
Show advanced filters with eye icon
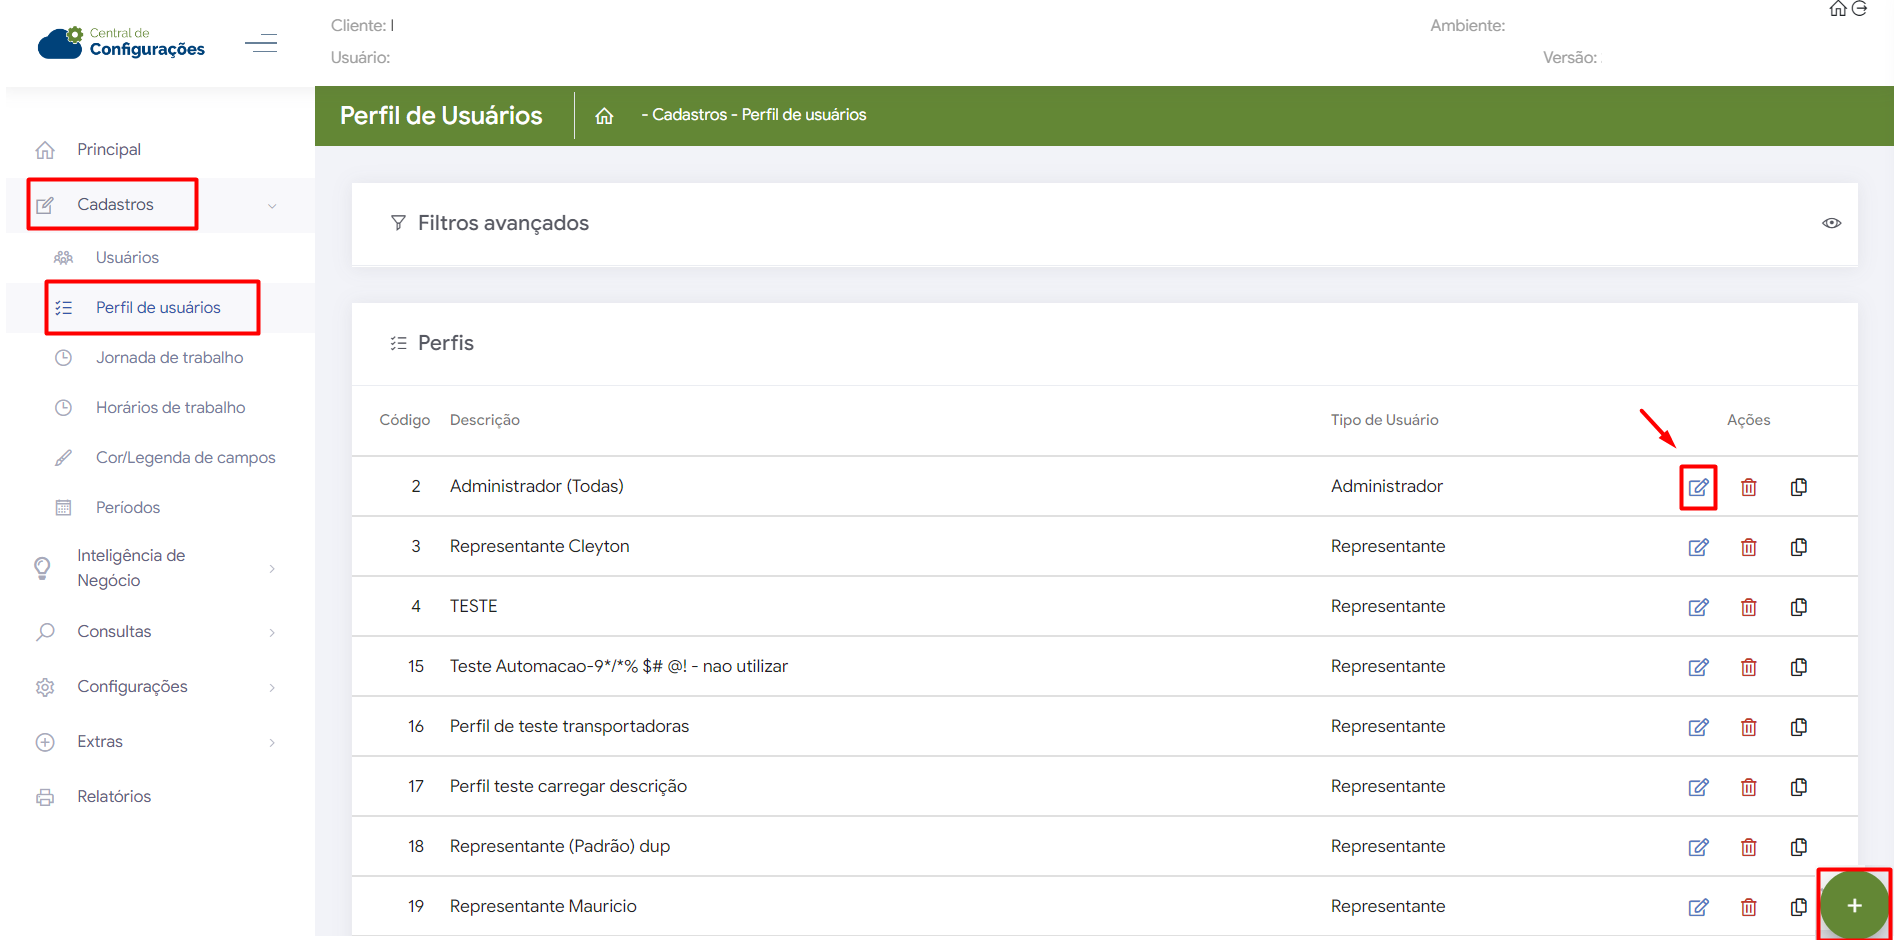click(x=1831, y=223)
